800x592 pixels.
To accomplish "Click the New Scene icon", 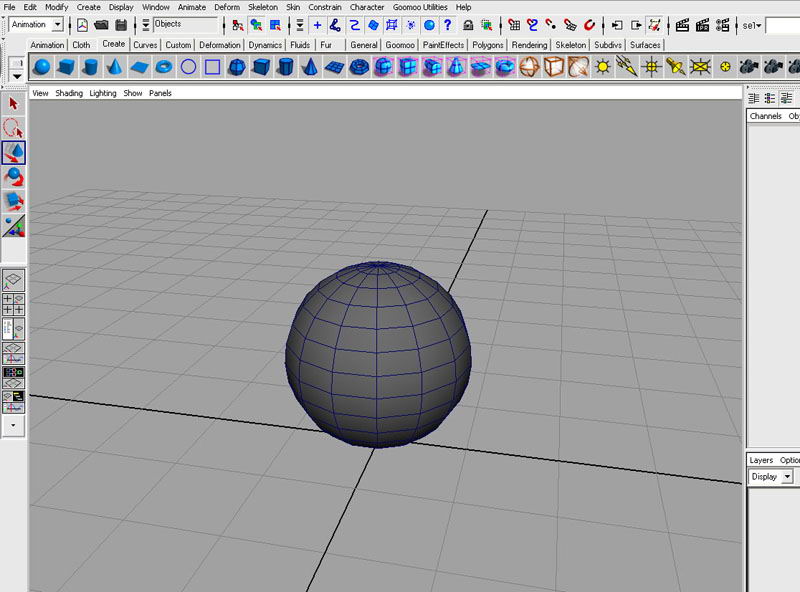I will point(82,25).
